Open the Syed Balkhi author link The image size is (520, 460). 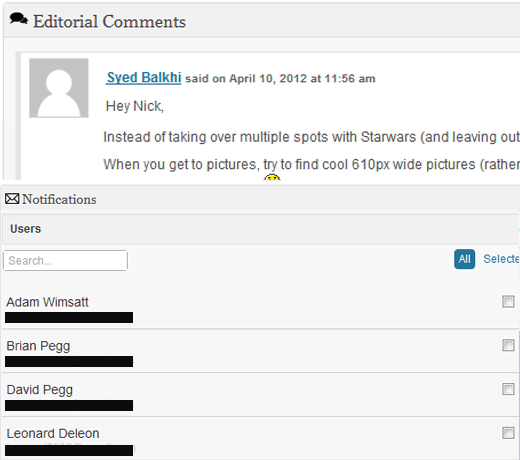tap(144, 78)
